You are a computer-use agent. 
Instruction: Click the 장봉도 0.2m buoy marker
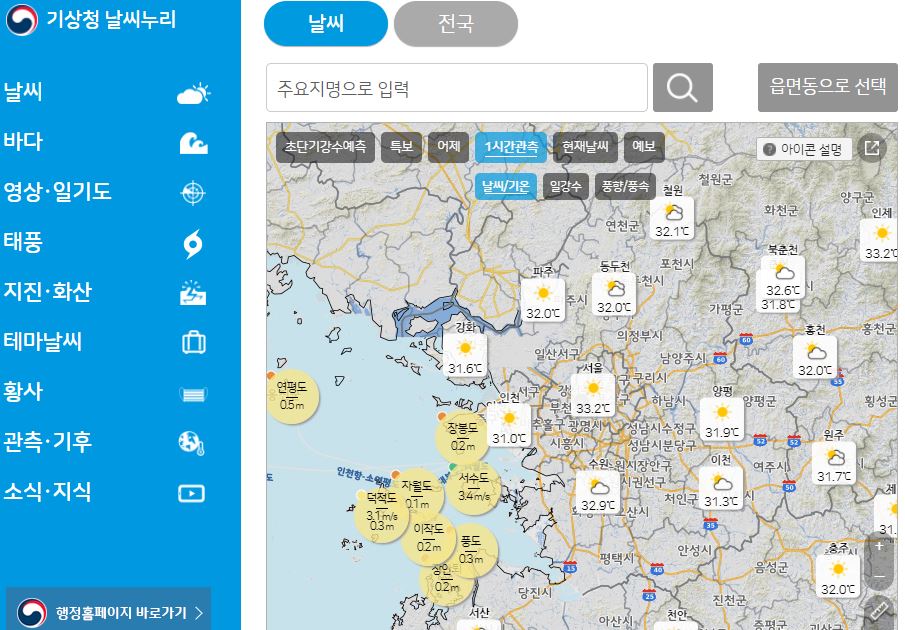click(462, 437)
